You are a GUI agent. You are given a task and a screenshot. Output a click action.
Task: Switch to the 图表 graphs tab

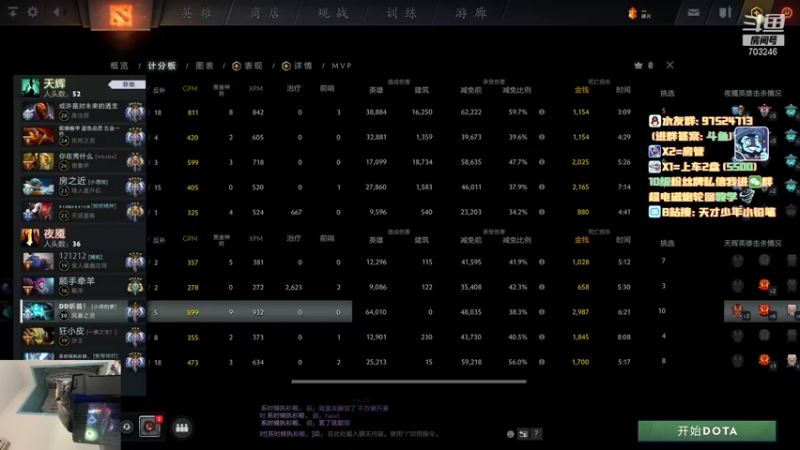click(x=205, y=66)
